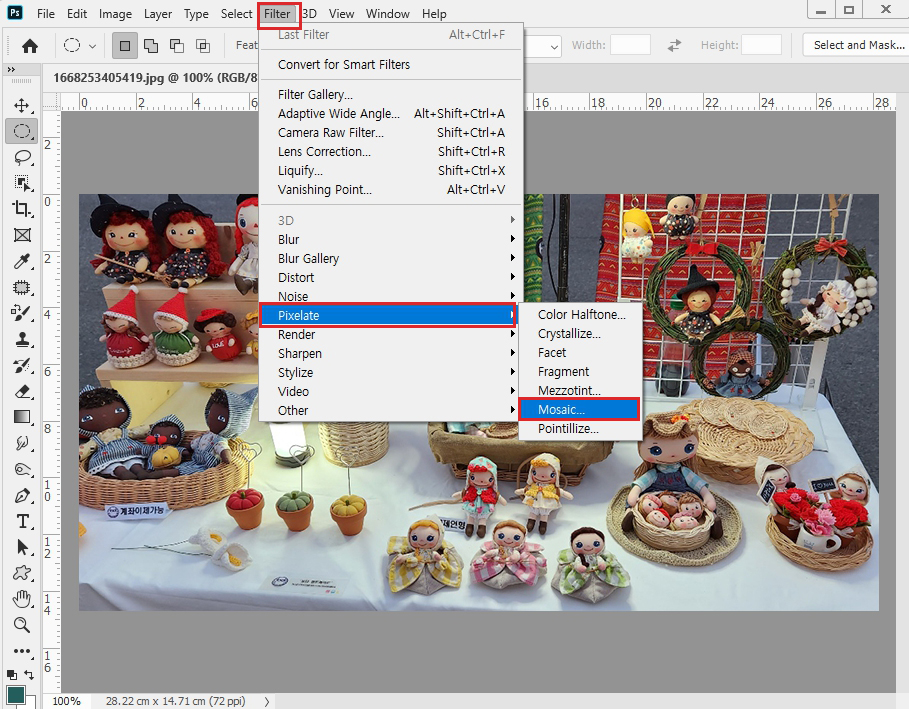Select the Brush tool
Image resolution: width=909 pixels, height=709 pixels.
21,313
